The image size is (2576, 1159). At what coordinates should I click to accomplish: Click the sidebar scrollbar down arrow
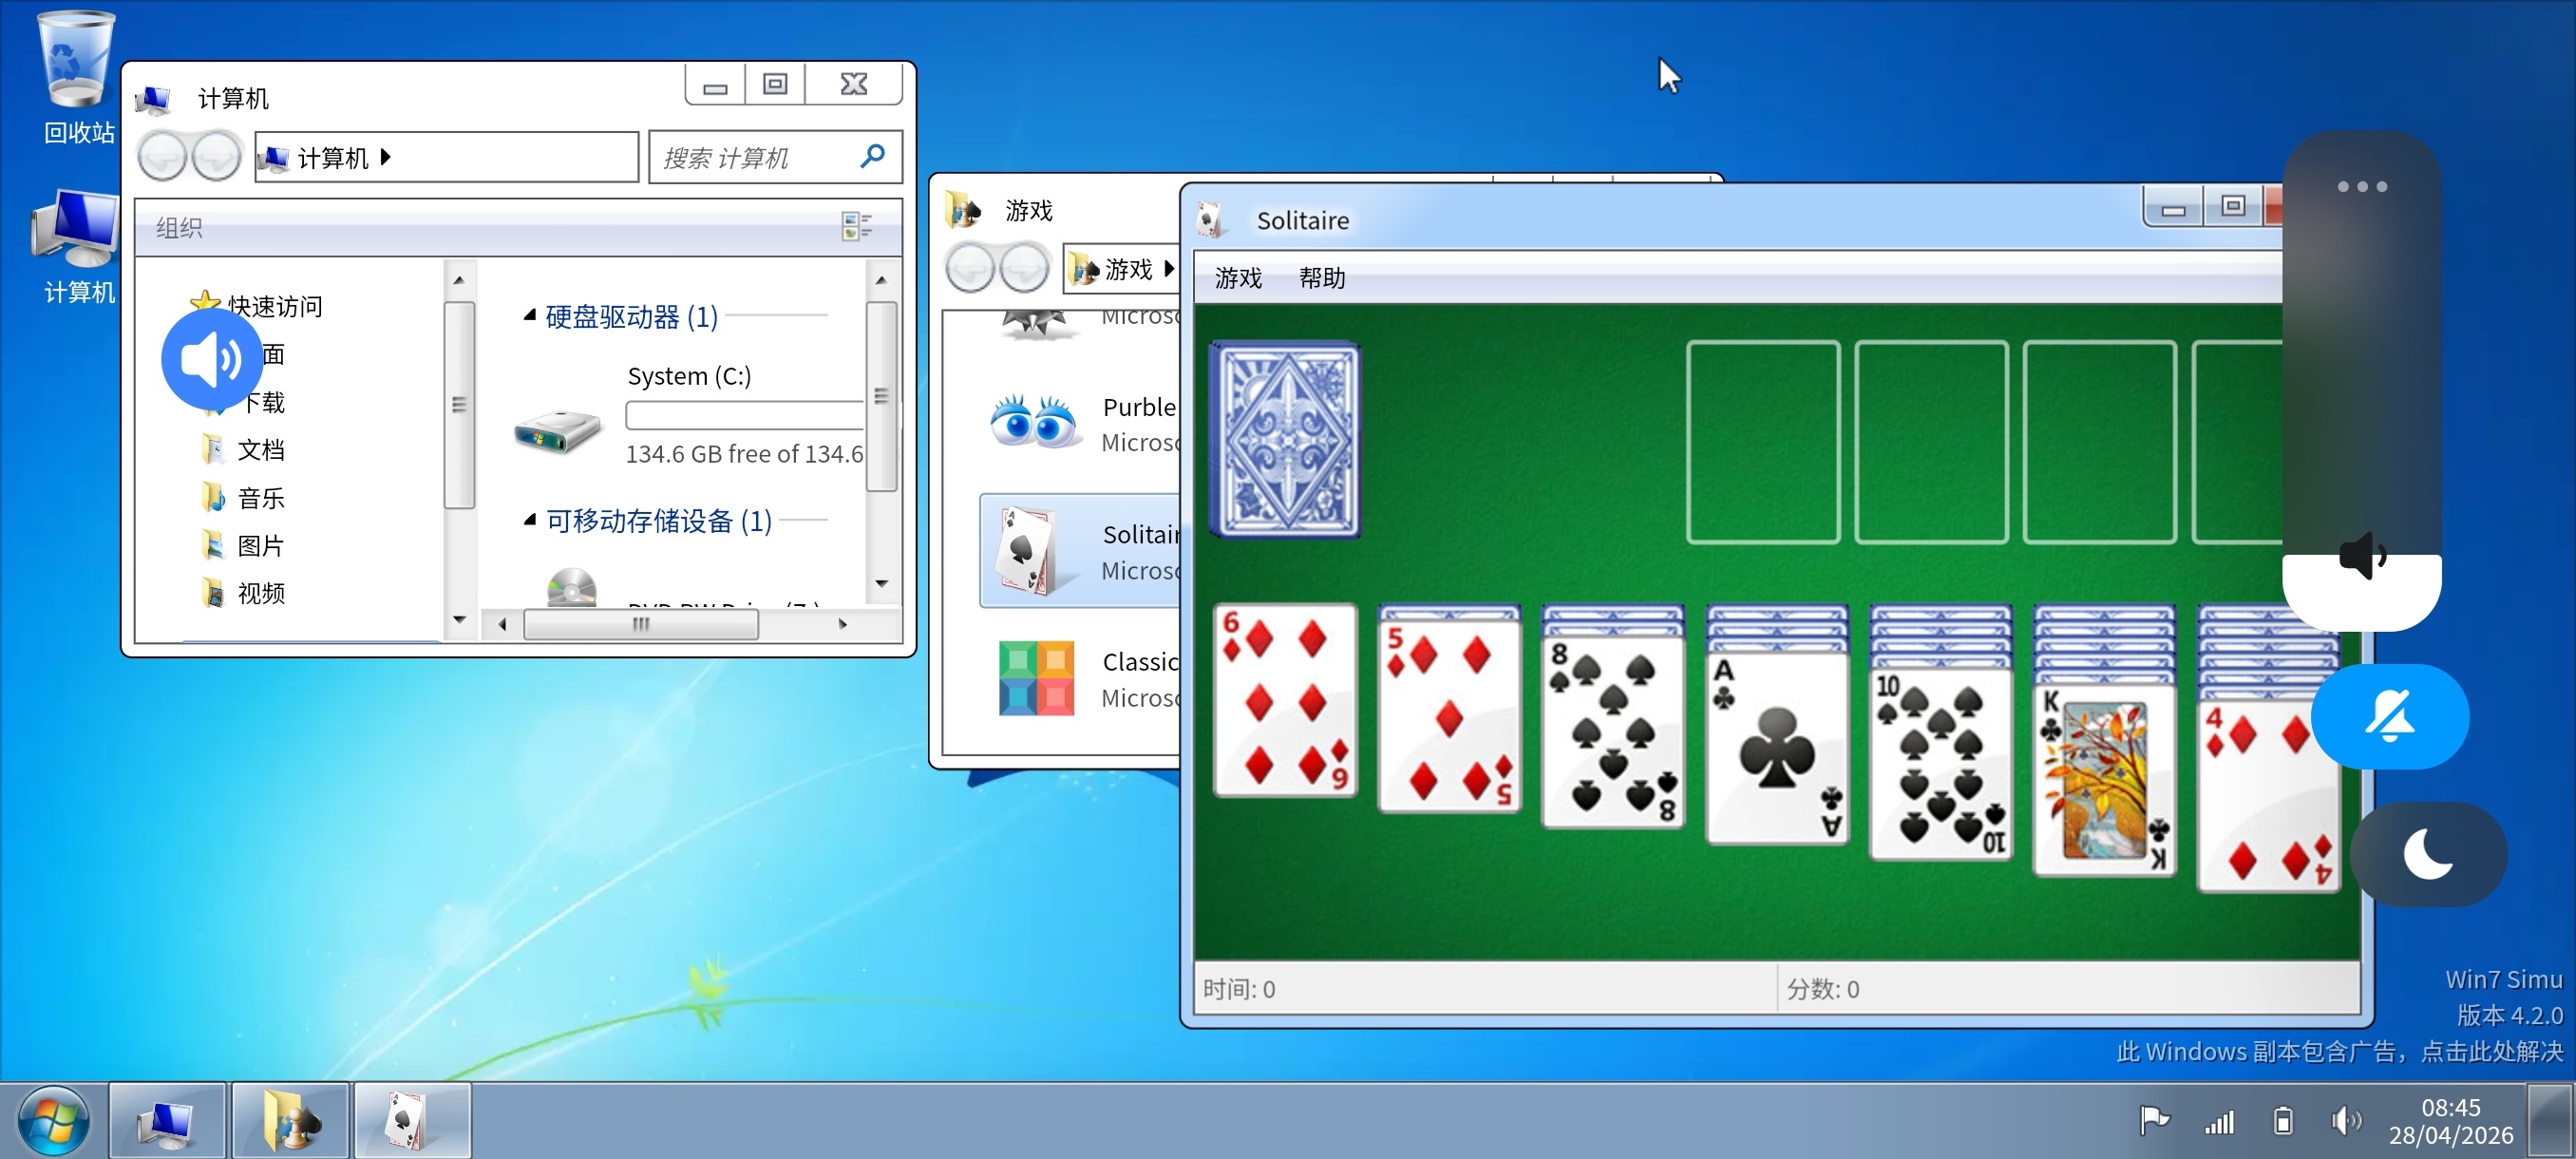(459, 620)
